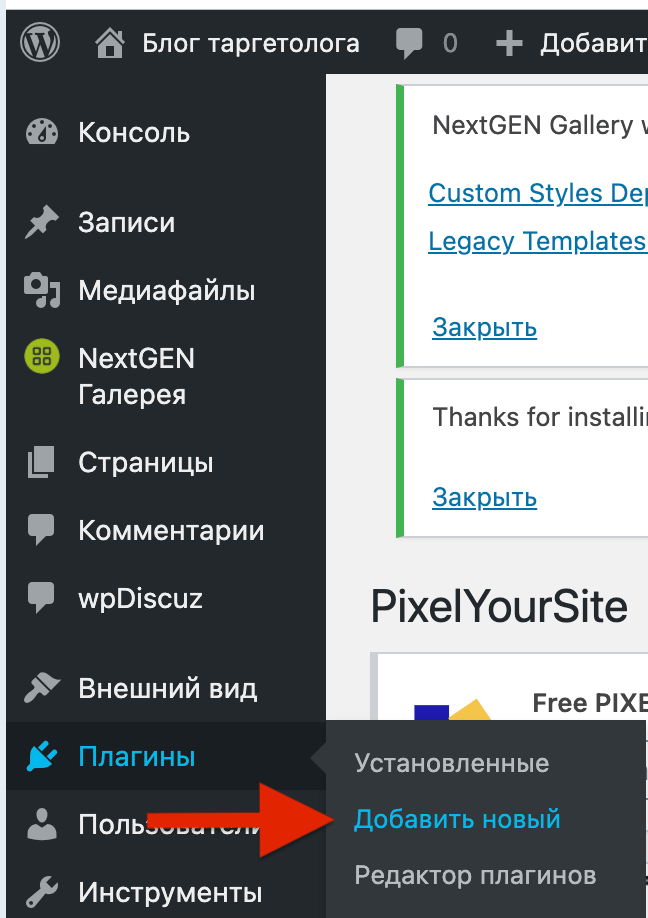The image size is (648, 918).
Task: Click the WordPress logo icon
Action: click(39, 43)
